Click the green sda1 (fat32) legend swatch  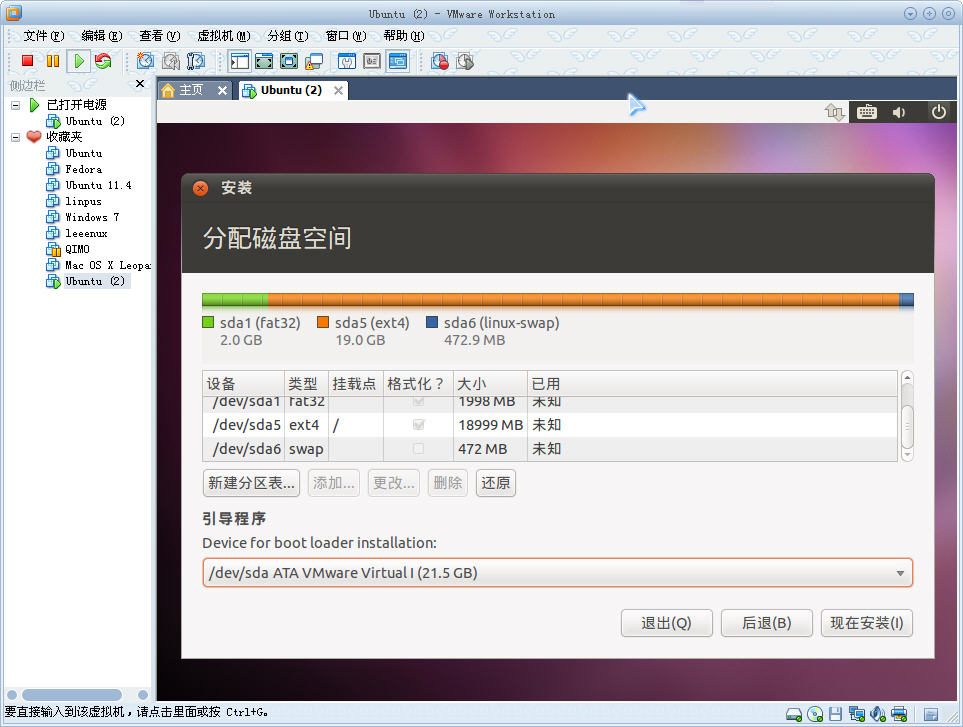pos(208,322)
